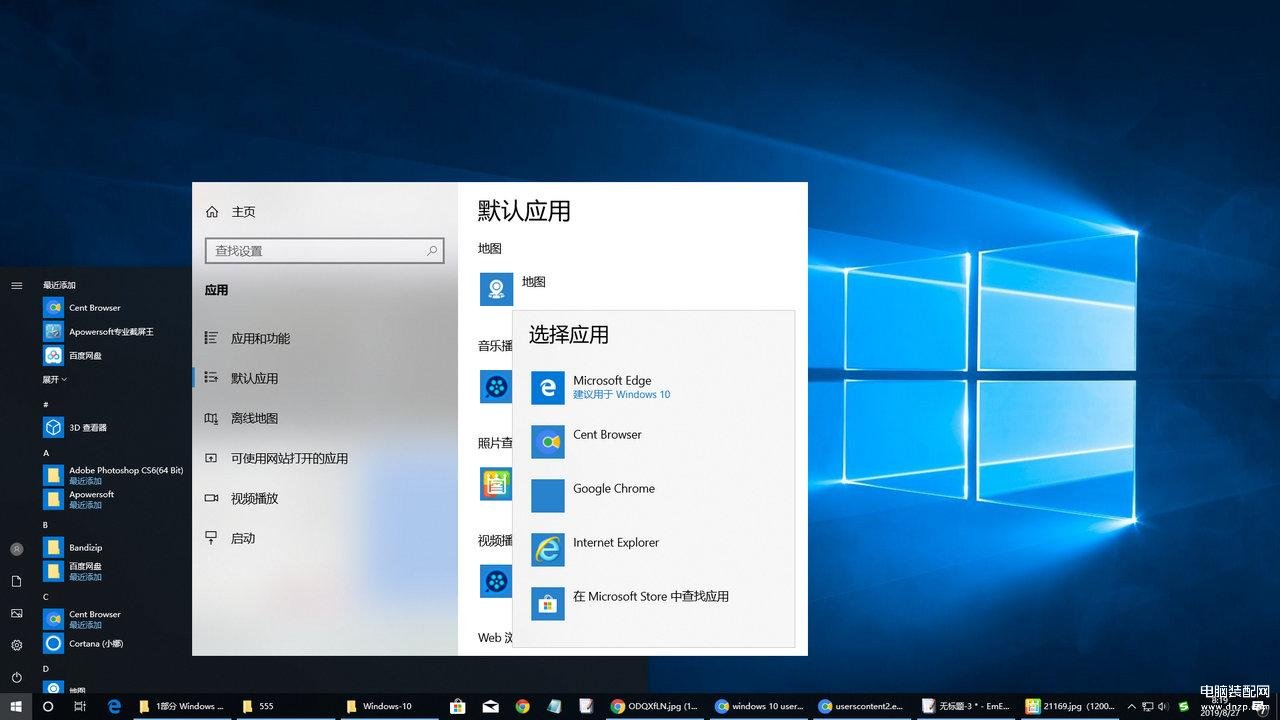Click the 地图 default app icon

tap(496, 289)
